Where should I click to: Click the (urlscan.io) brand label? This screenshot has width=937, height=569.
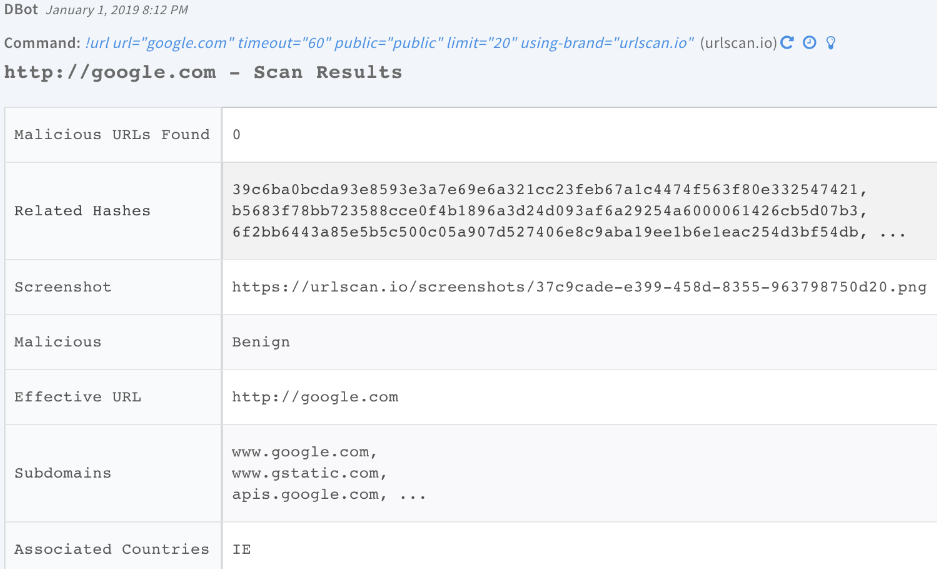[739, 43]
